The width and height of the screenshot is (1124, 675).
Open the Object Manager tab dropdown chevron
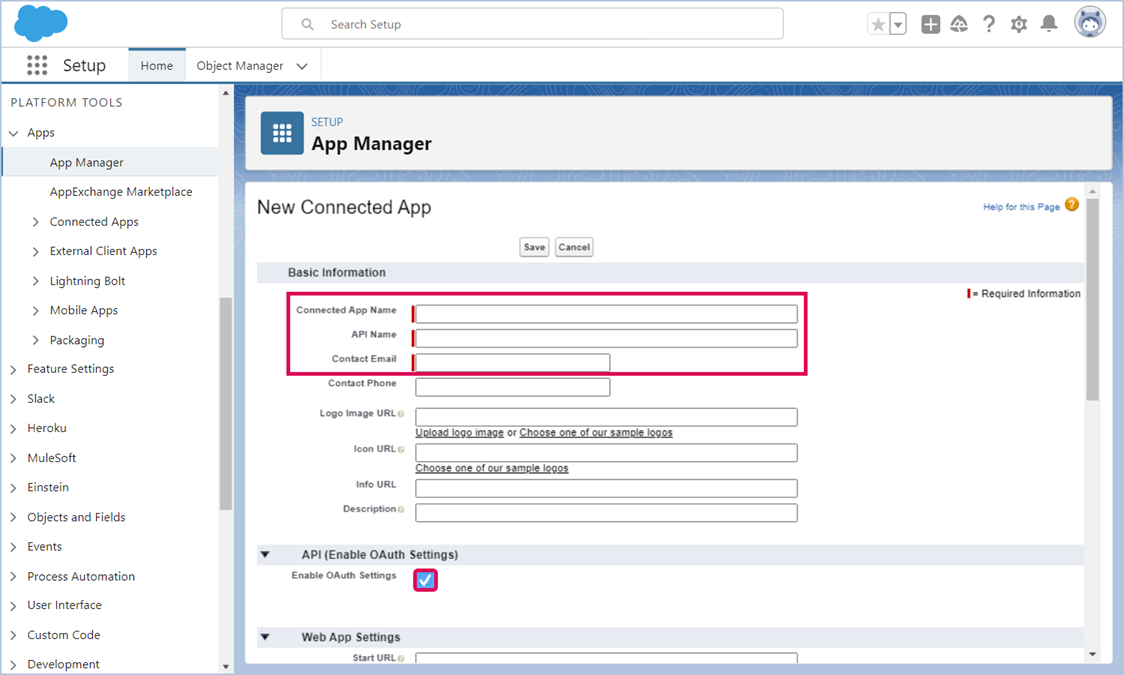click(x=303, y=66)
